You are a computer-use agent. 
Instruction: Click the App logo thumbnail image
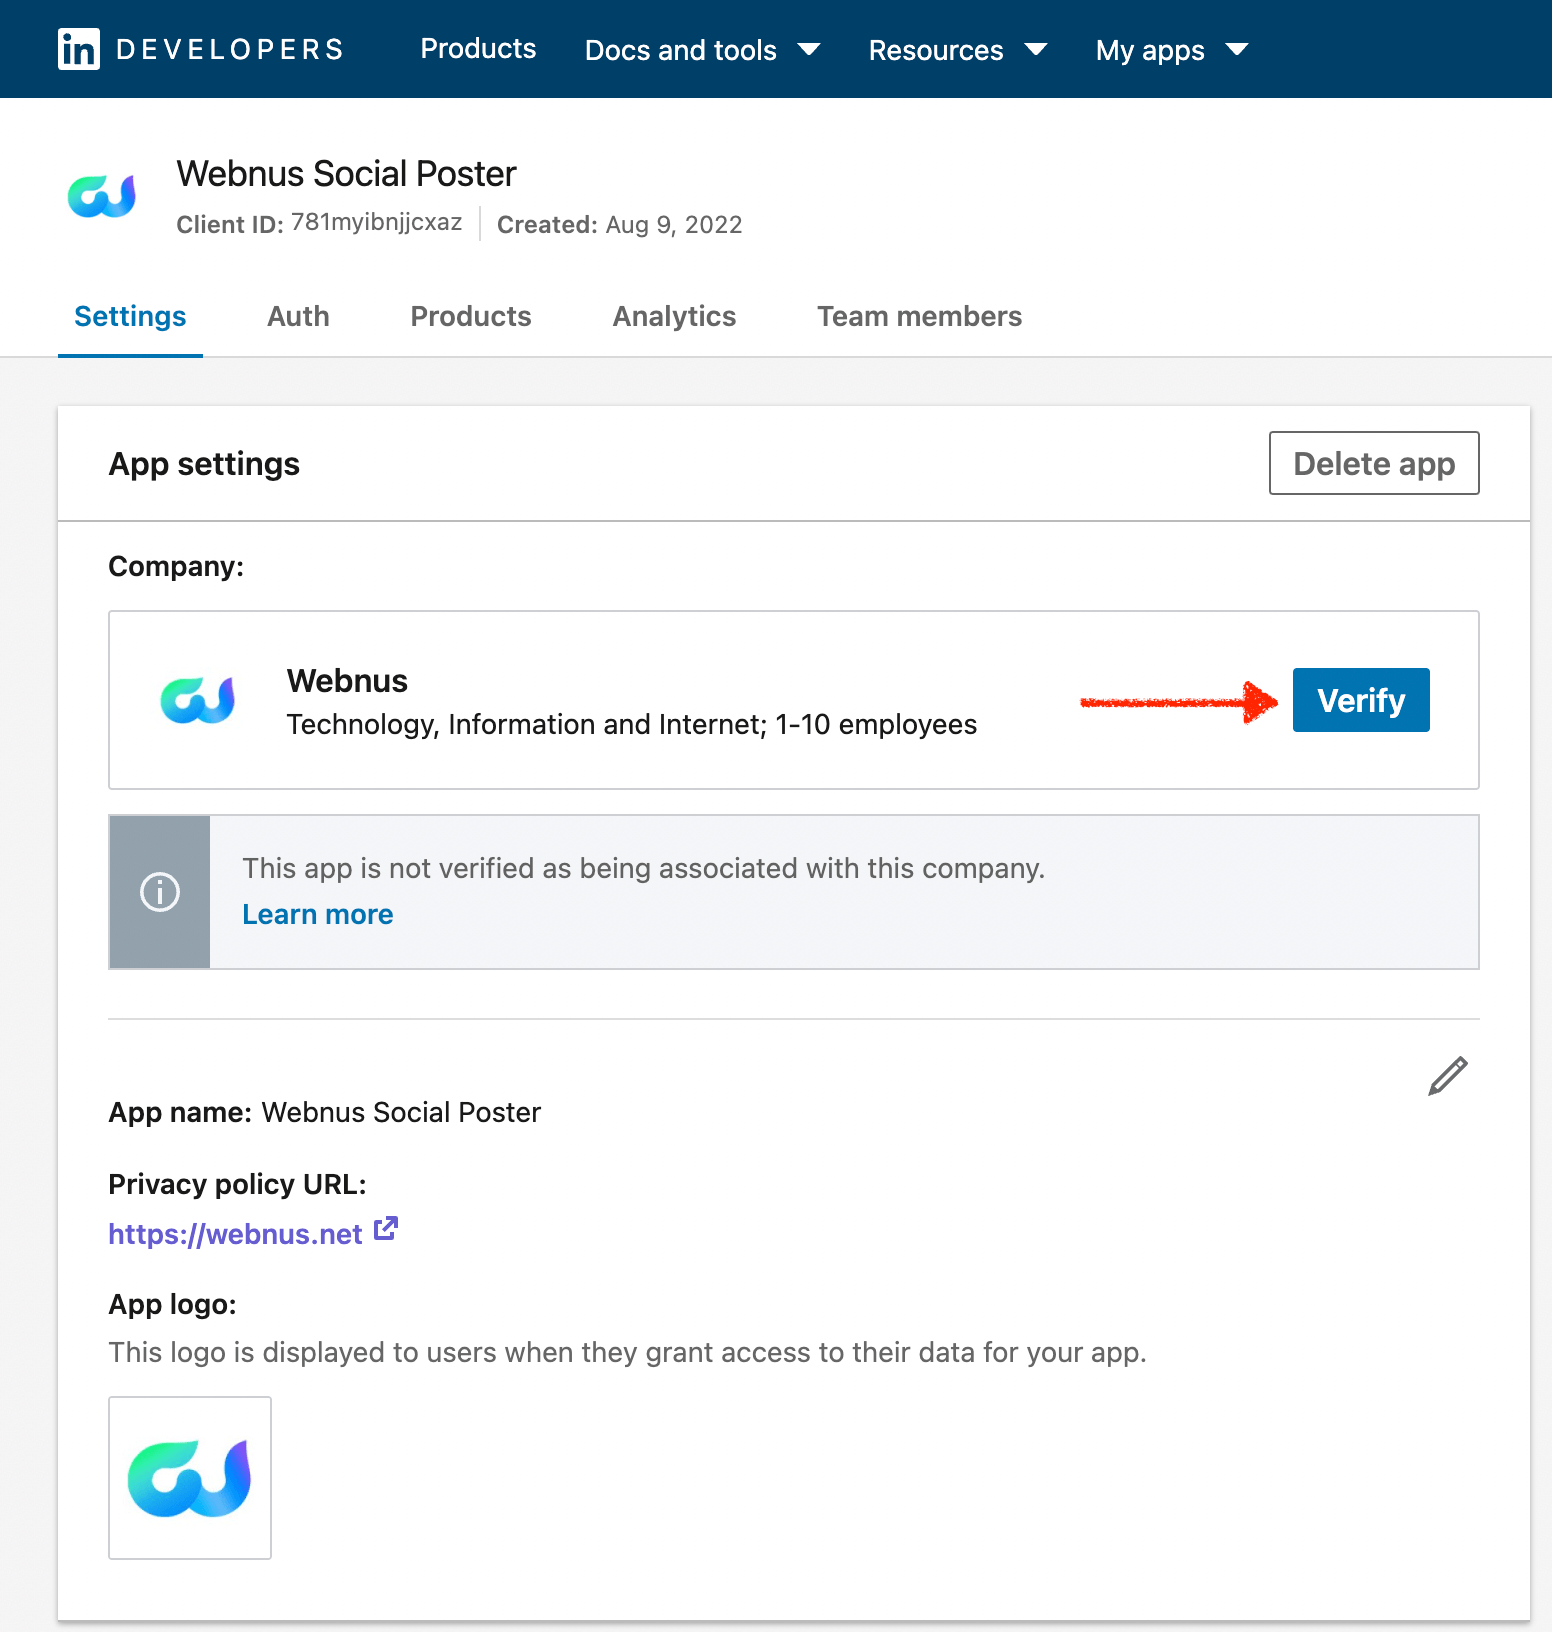190,1478
